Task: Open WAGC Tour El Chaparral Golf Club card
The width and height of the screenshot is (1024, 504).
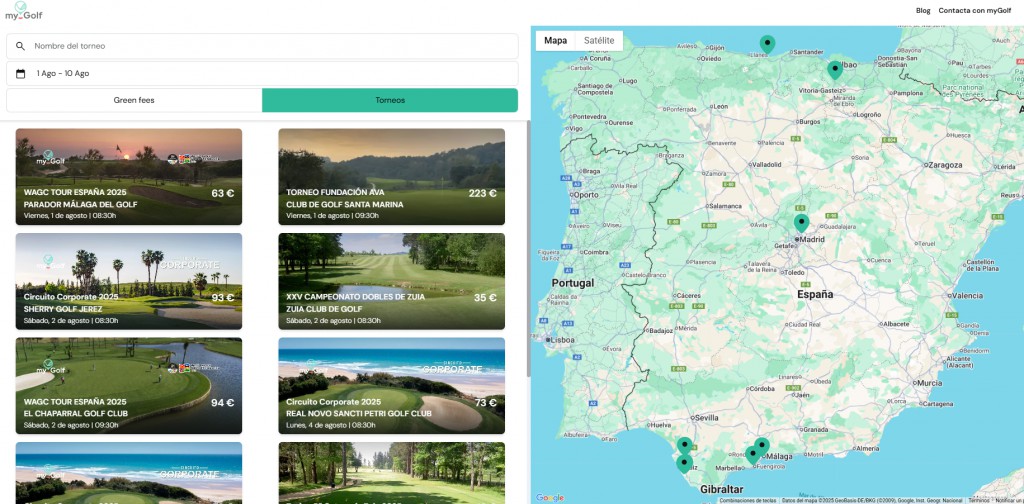Action: coord(129,386)
